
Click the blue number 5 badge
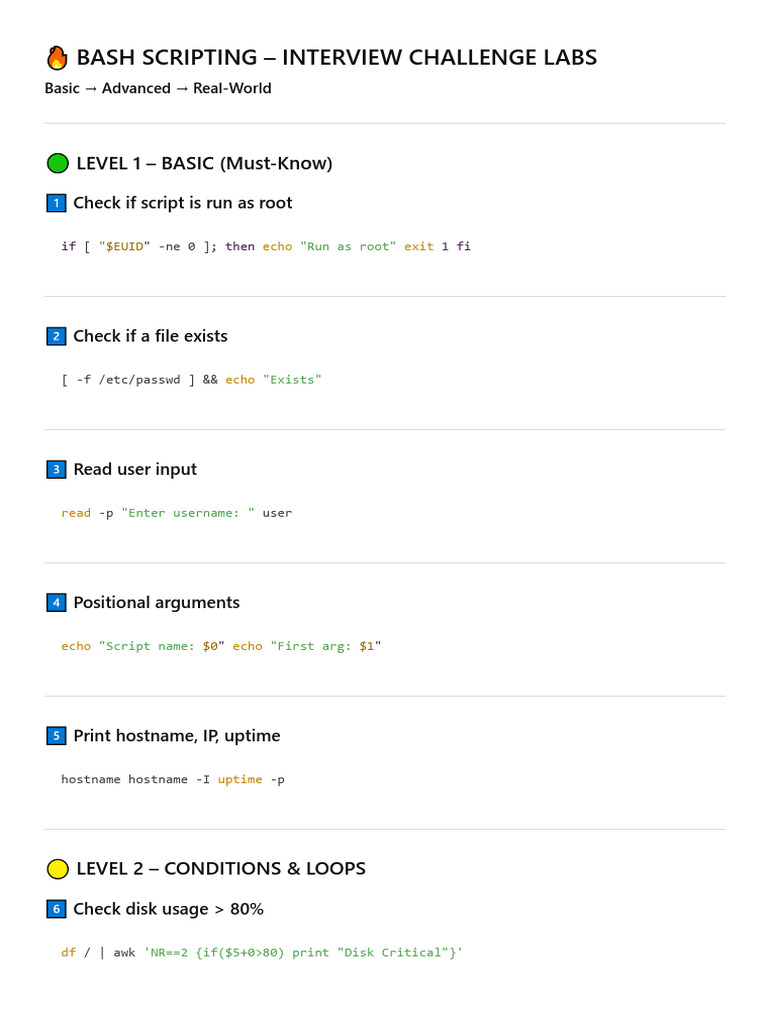pos(56,736)
